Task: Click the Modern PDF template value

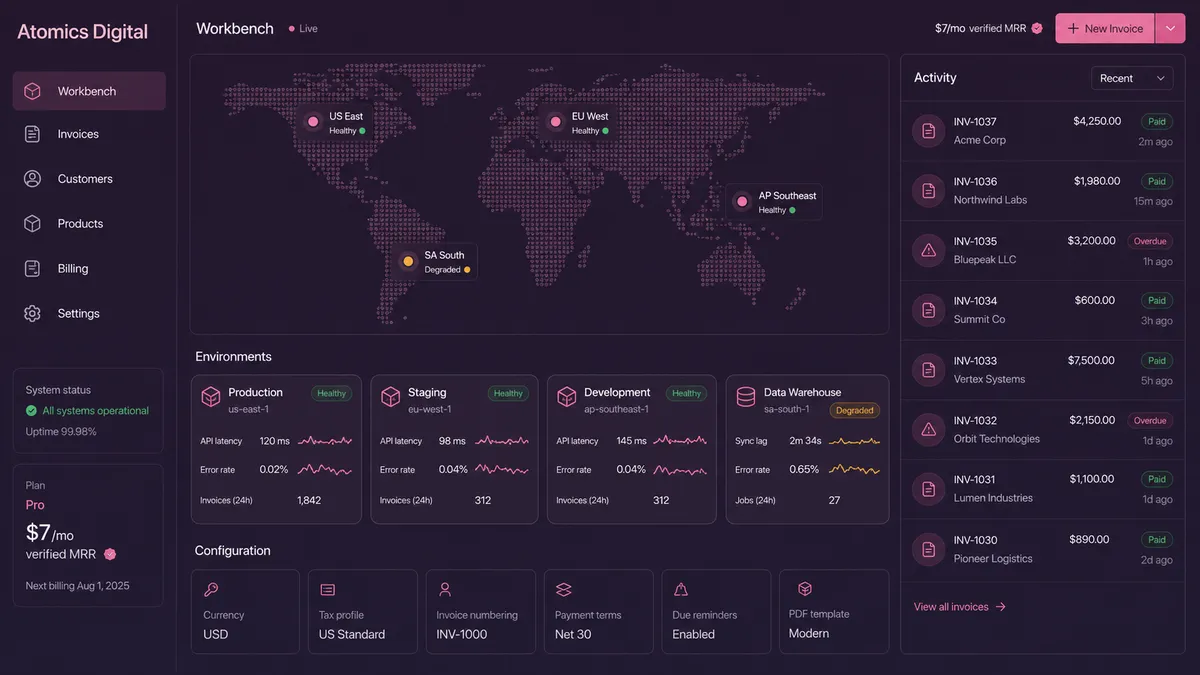Action: pos(809,633)
